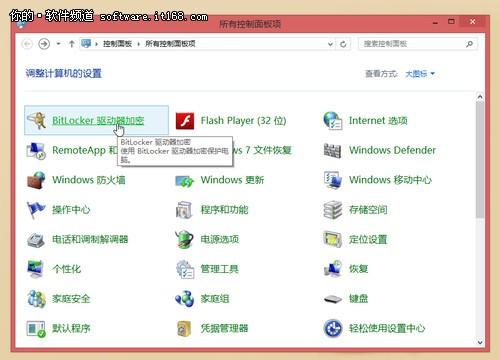Open the 定位设置 icon

[x=332, y=239]
